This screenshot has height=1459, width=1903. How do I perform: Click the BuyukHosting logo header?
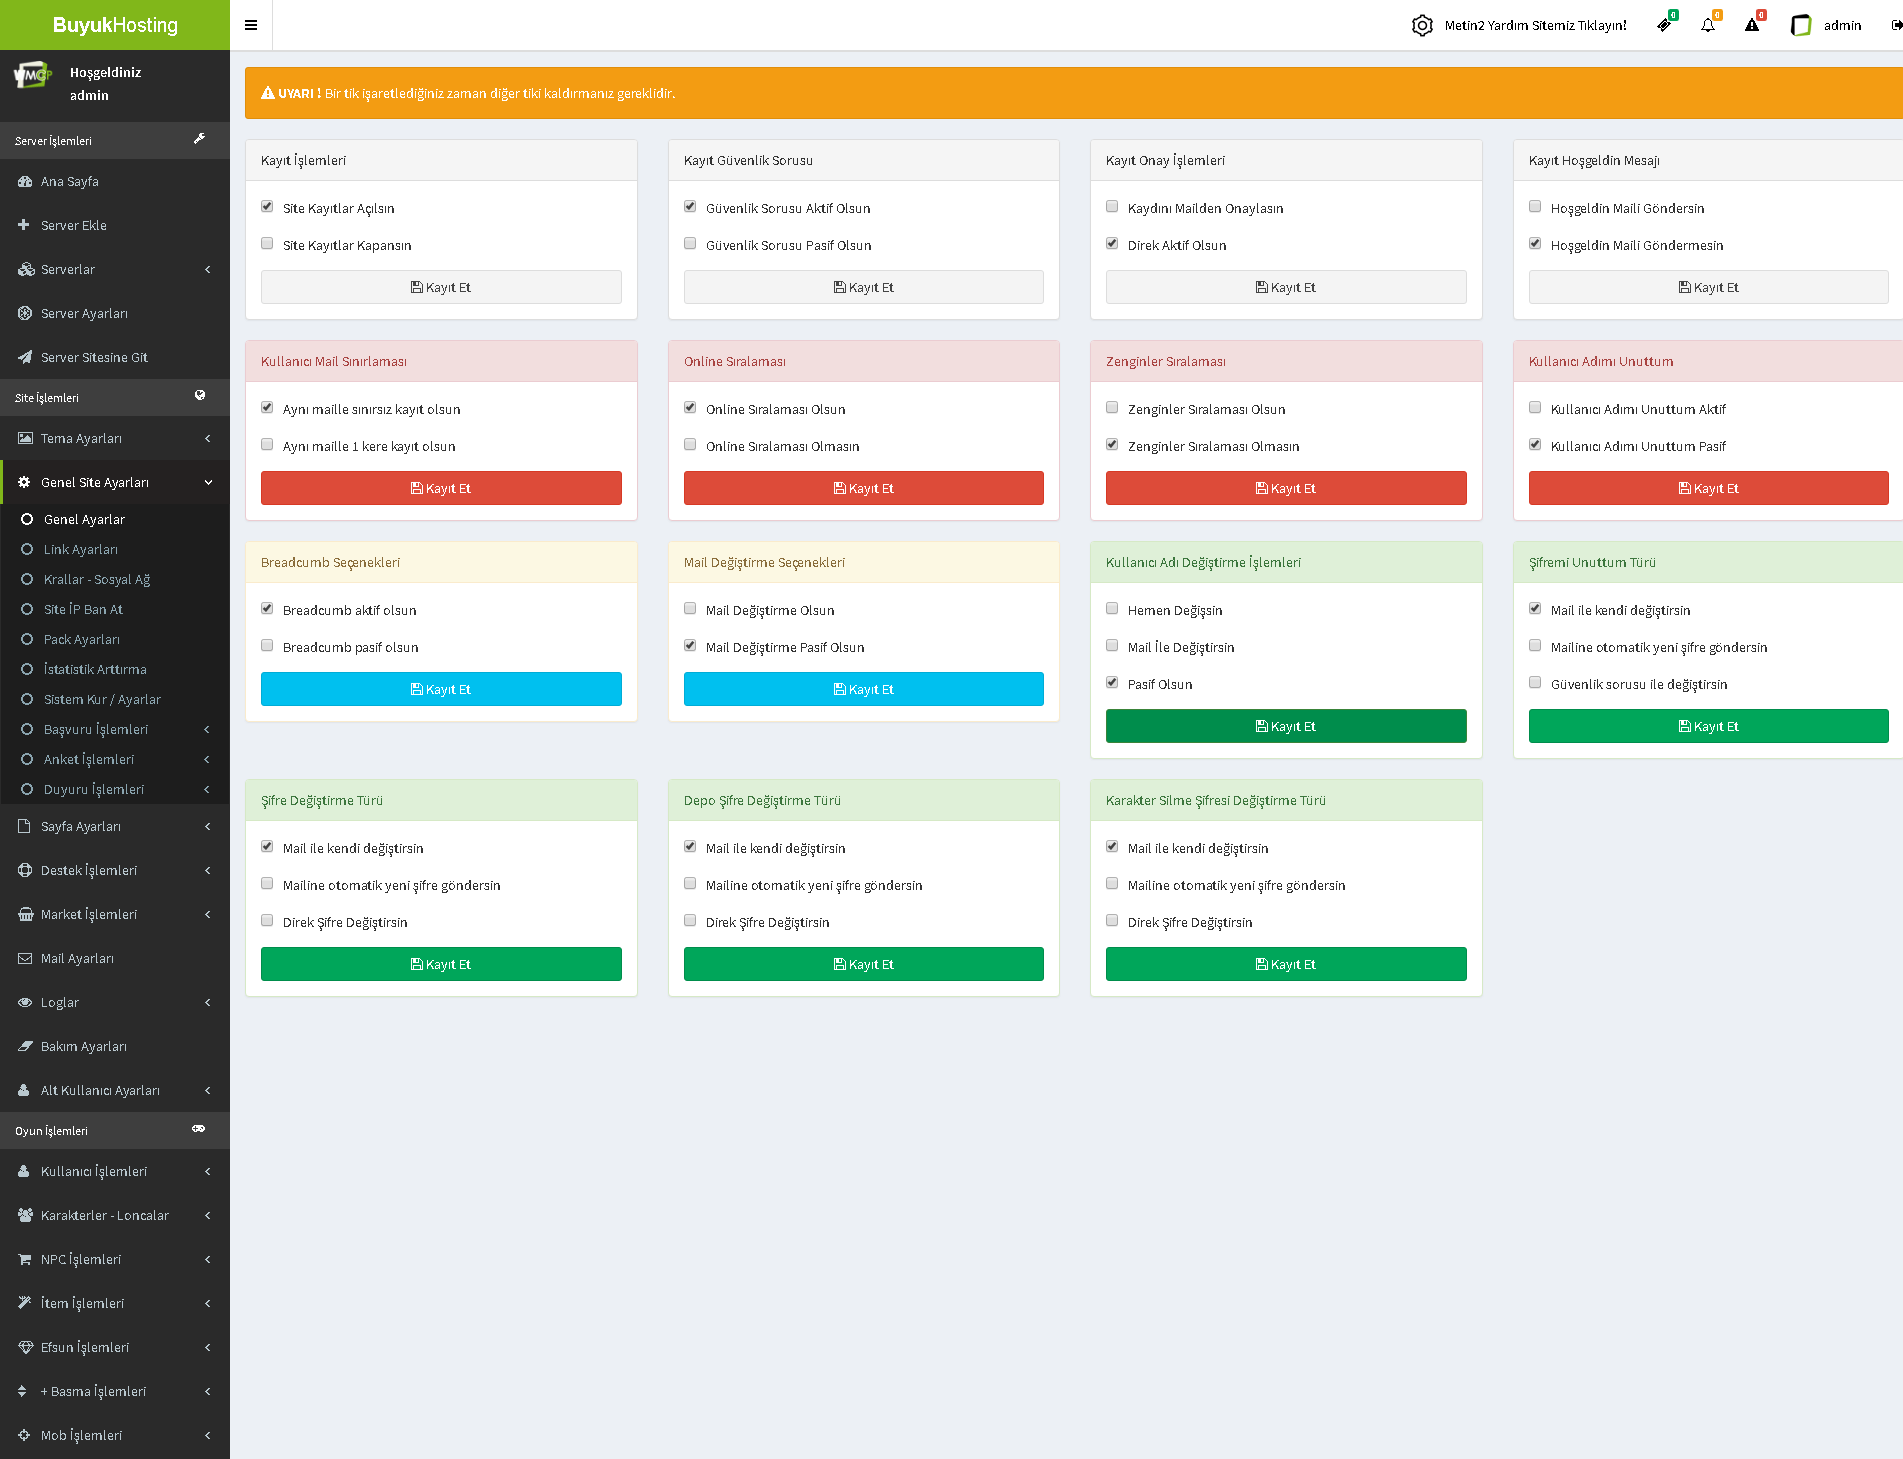pyautogui.click(x=115, y=25)
